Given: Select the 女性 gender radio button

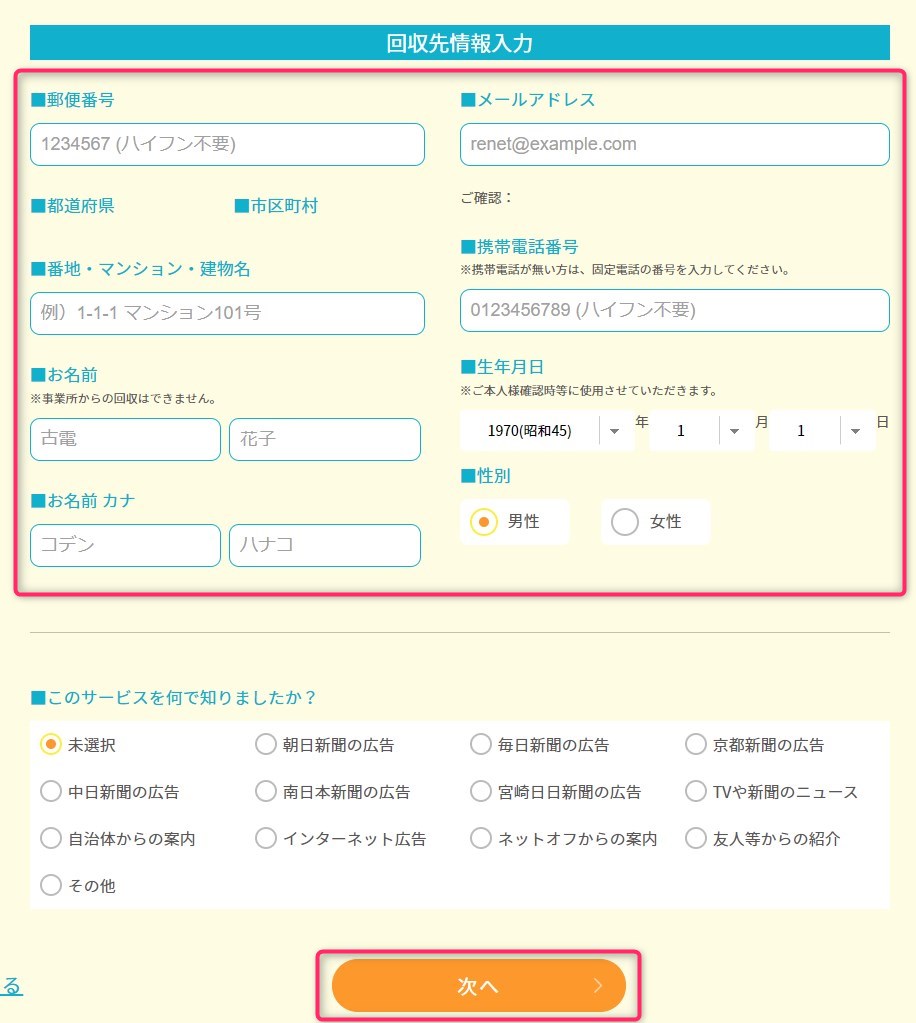Looking at the screenshot, I should [625, 521].
